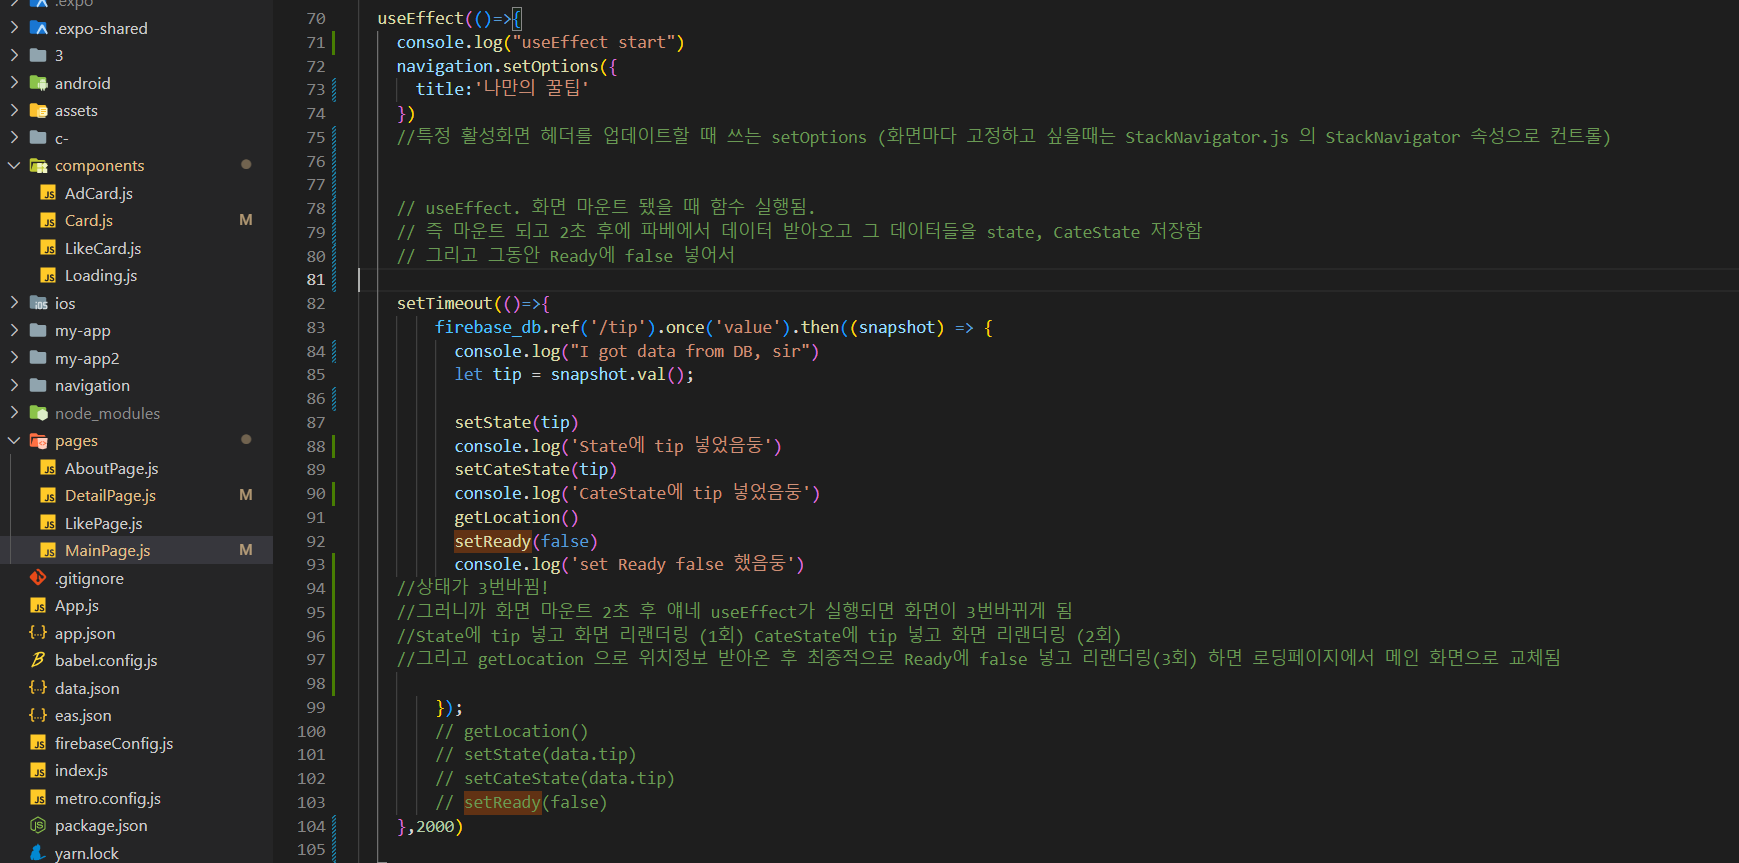The image size is (1739, 863).
Task: Click the eas.json braces icon
Action: 38,715
